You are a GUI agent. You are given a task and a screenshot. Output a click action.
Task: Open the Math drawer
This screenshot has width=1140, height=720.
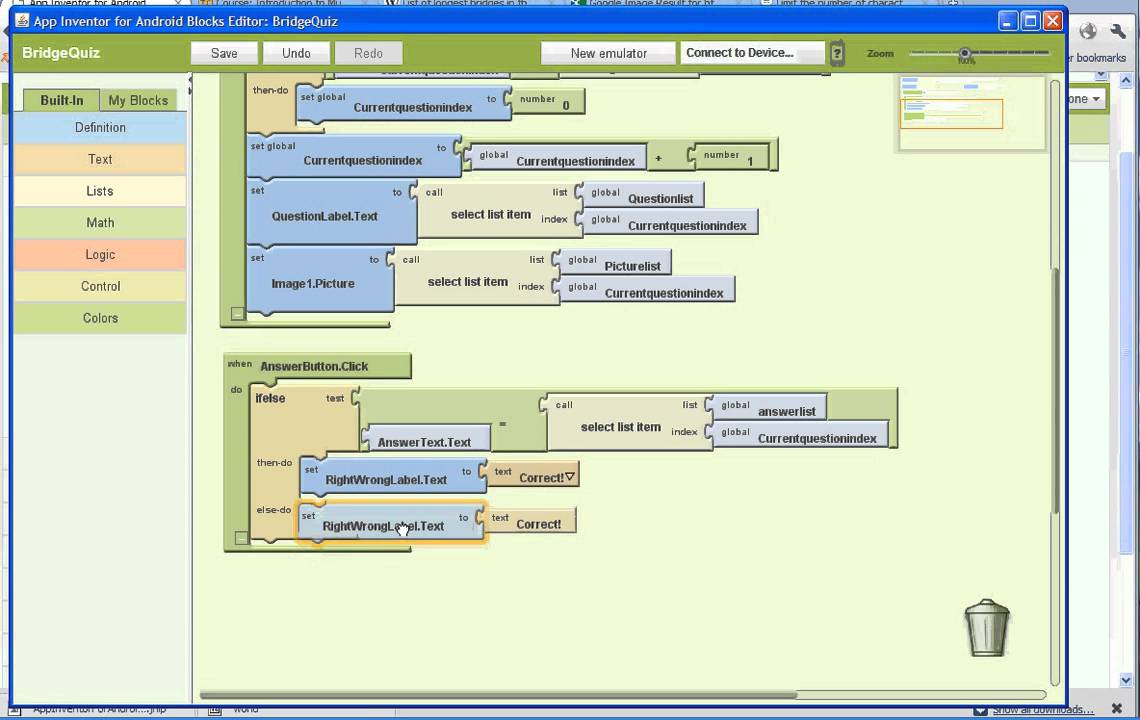tap(100, 223)
